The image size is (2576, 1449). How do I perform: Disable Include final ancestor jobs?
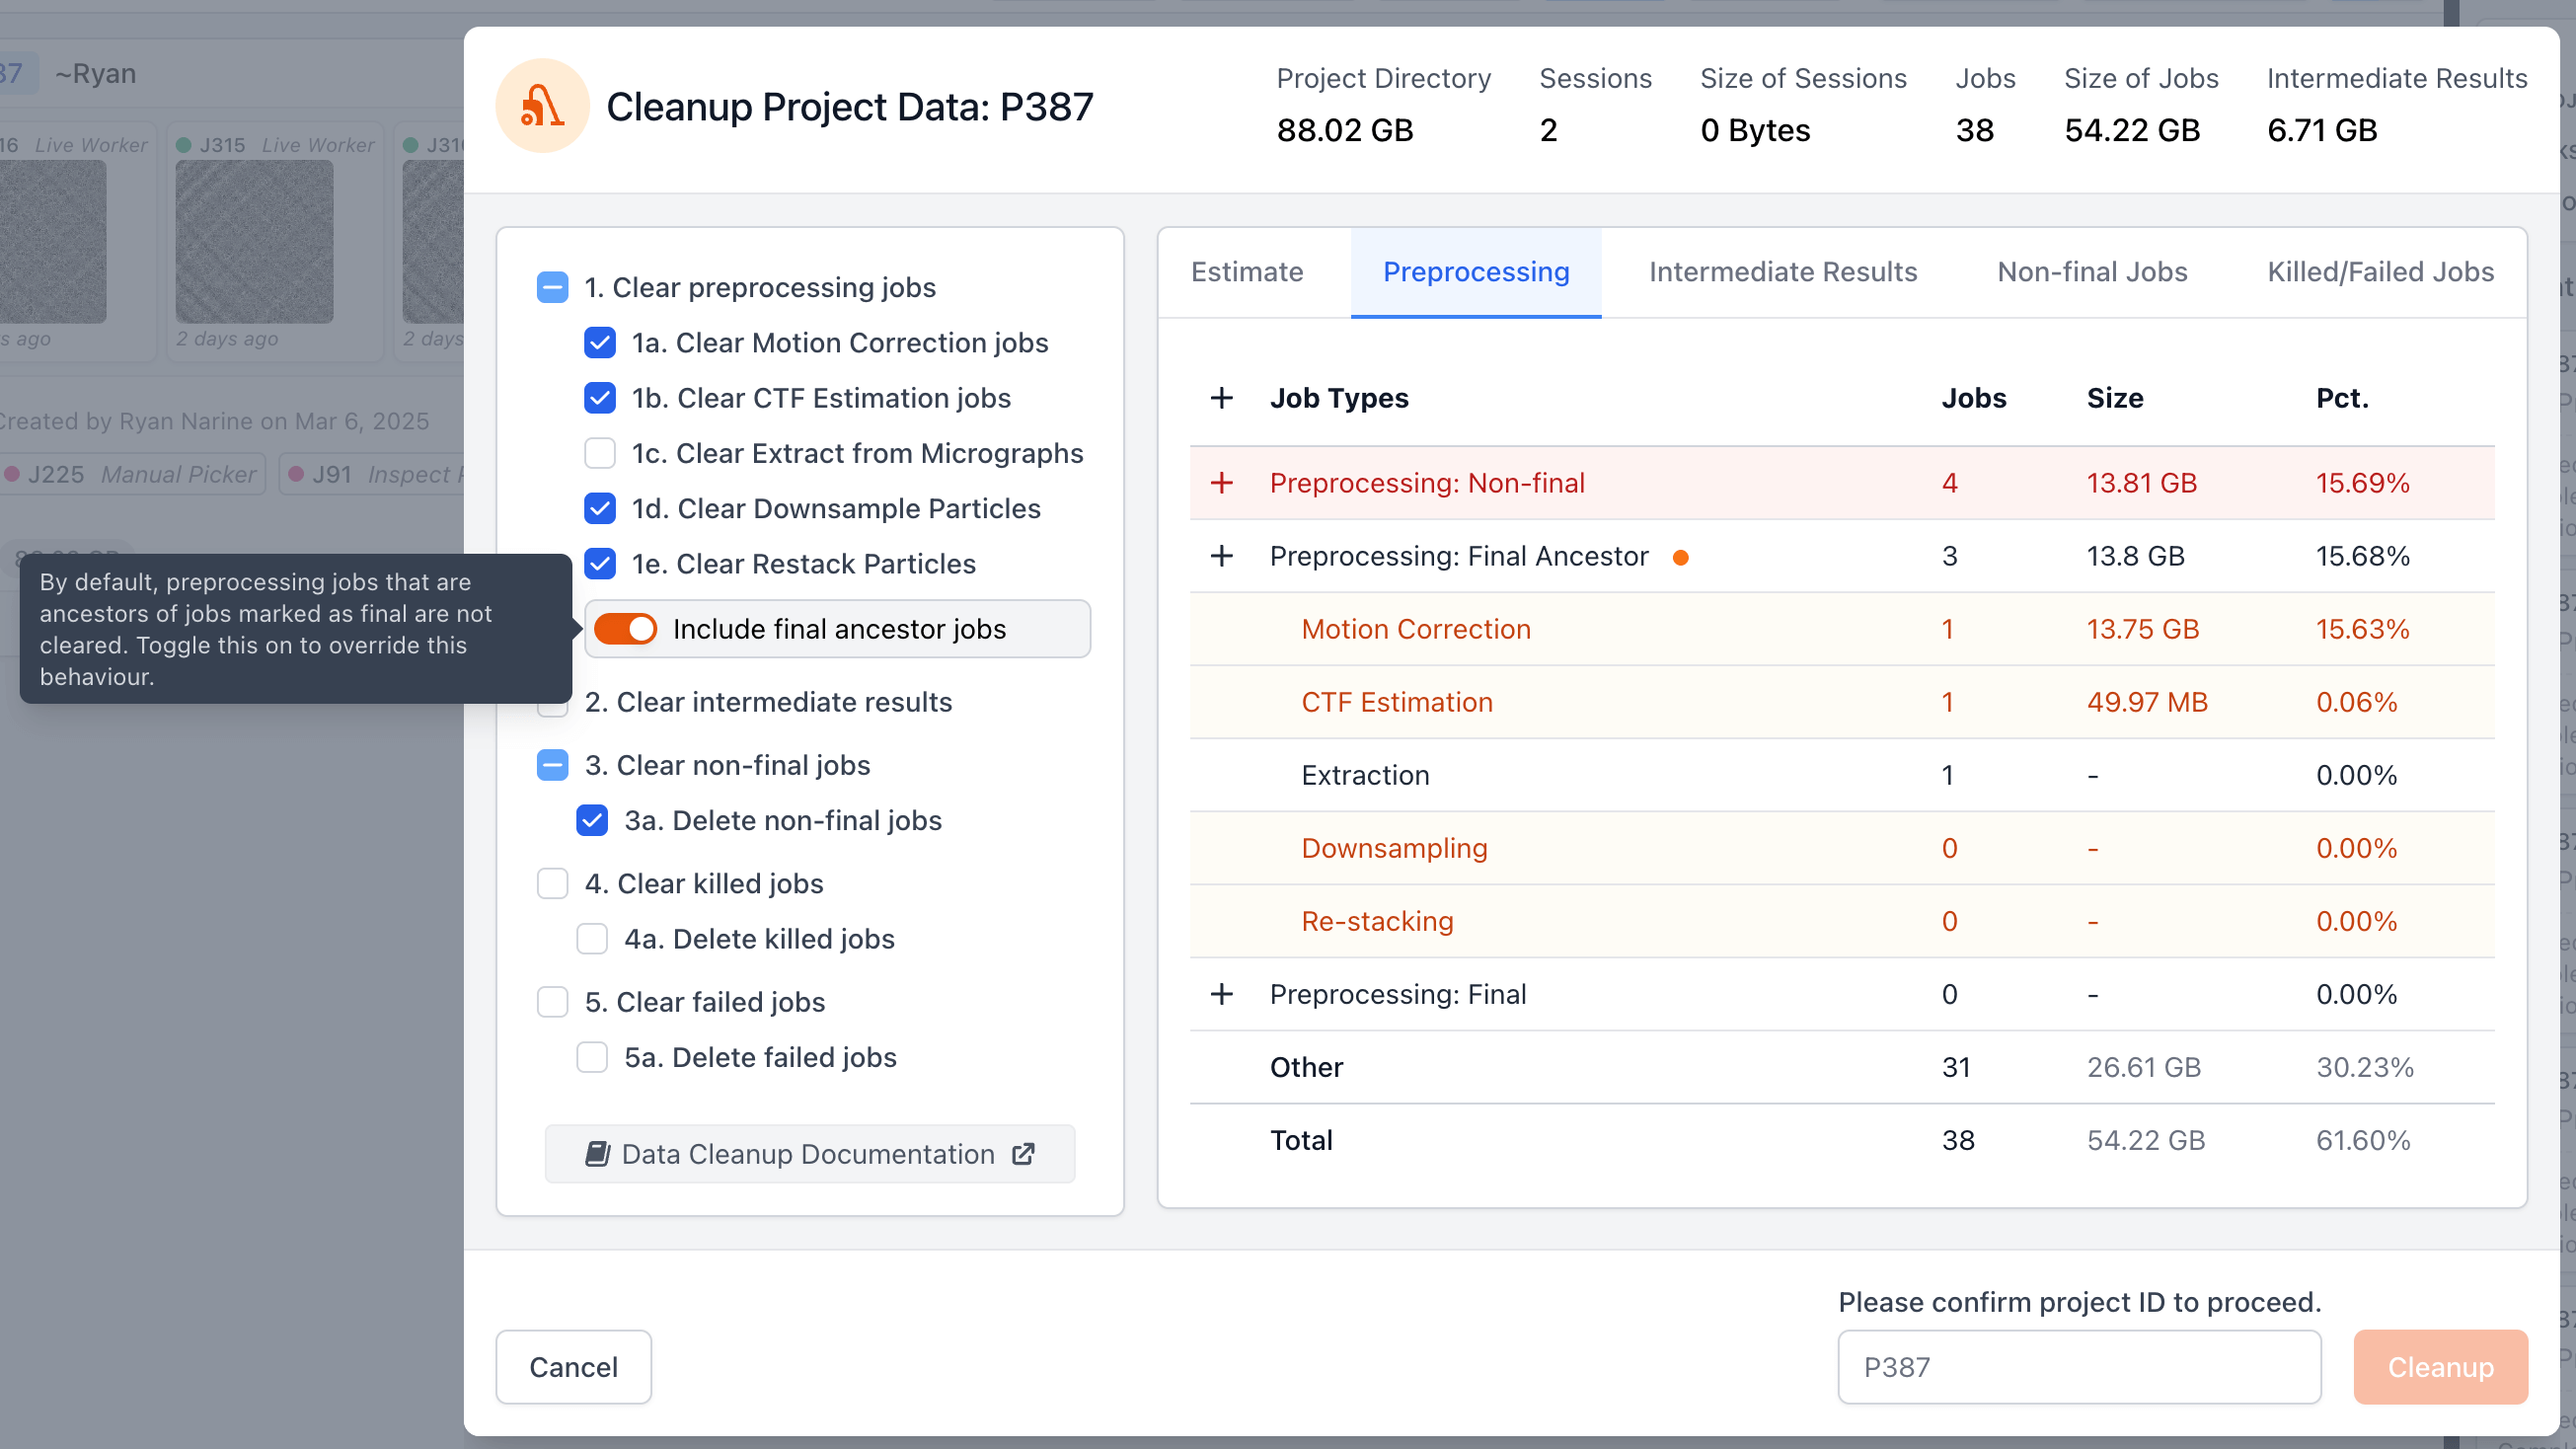tap(625, 629)
